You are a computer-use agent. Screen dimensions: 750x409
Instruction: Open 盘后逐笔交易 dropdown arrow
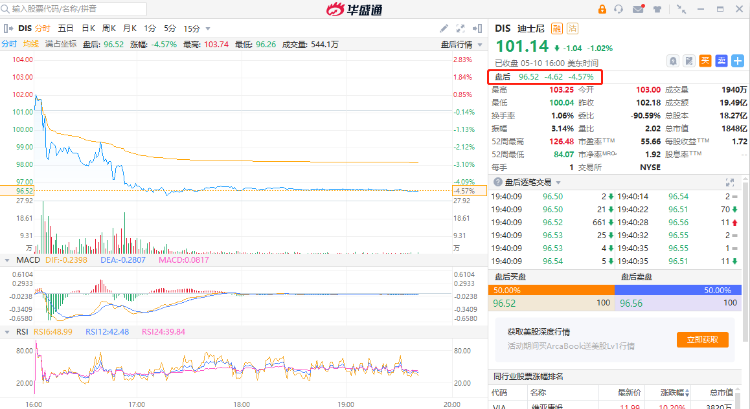[558, 183]
